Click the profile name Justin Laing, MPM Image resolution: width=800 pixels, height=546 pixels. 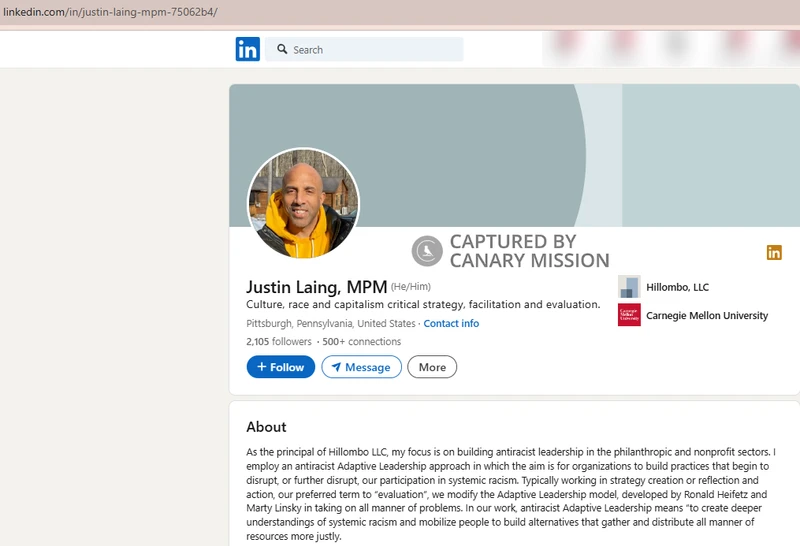pyautogui.click(x=316, y=287)
